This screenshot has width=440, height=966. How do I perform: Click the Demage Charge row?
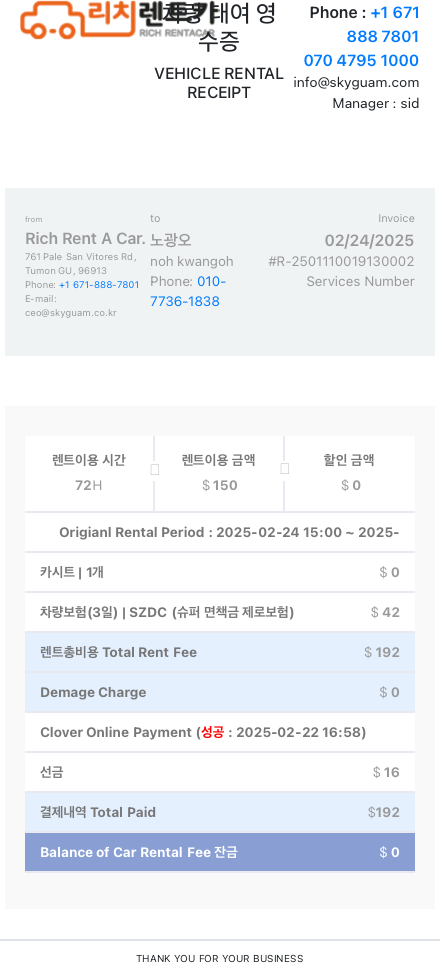pos(220,692)
